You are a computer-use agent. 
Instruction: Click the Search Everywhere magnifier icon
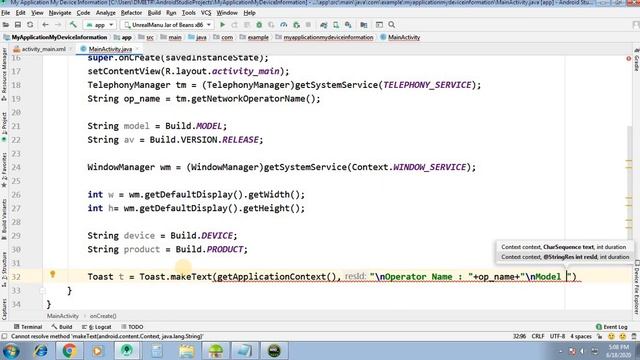(391, 25)
